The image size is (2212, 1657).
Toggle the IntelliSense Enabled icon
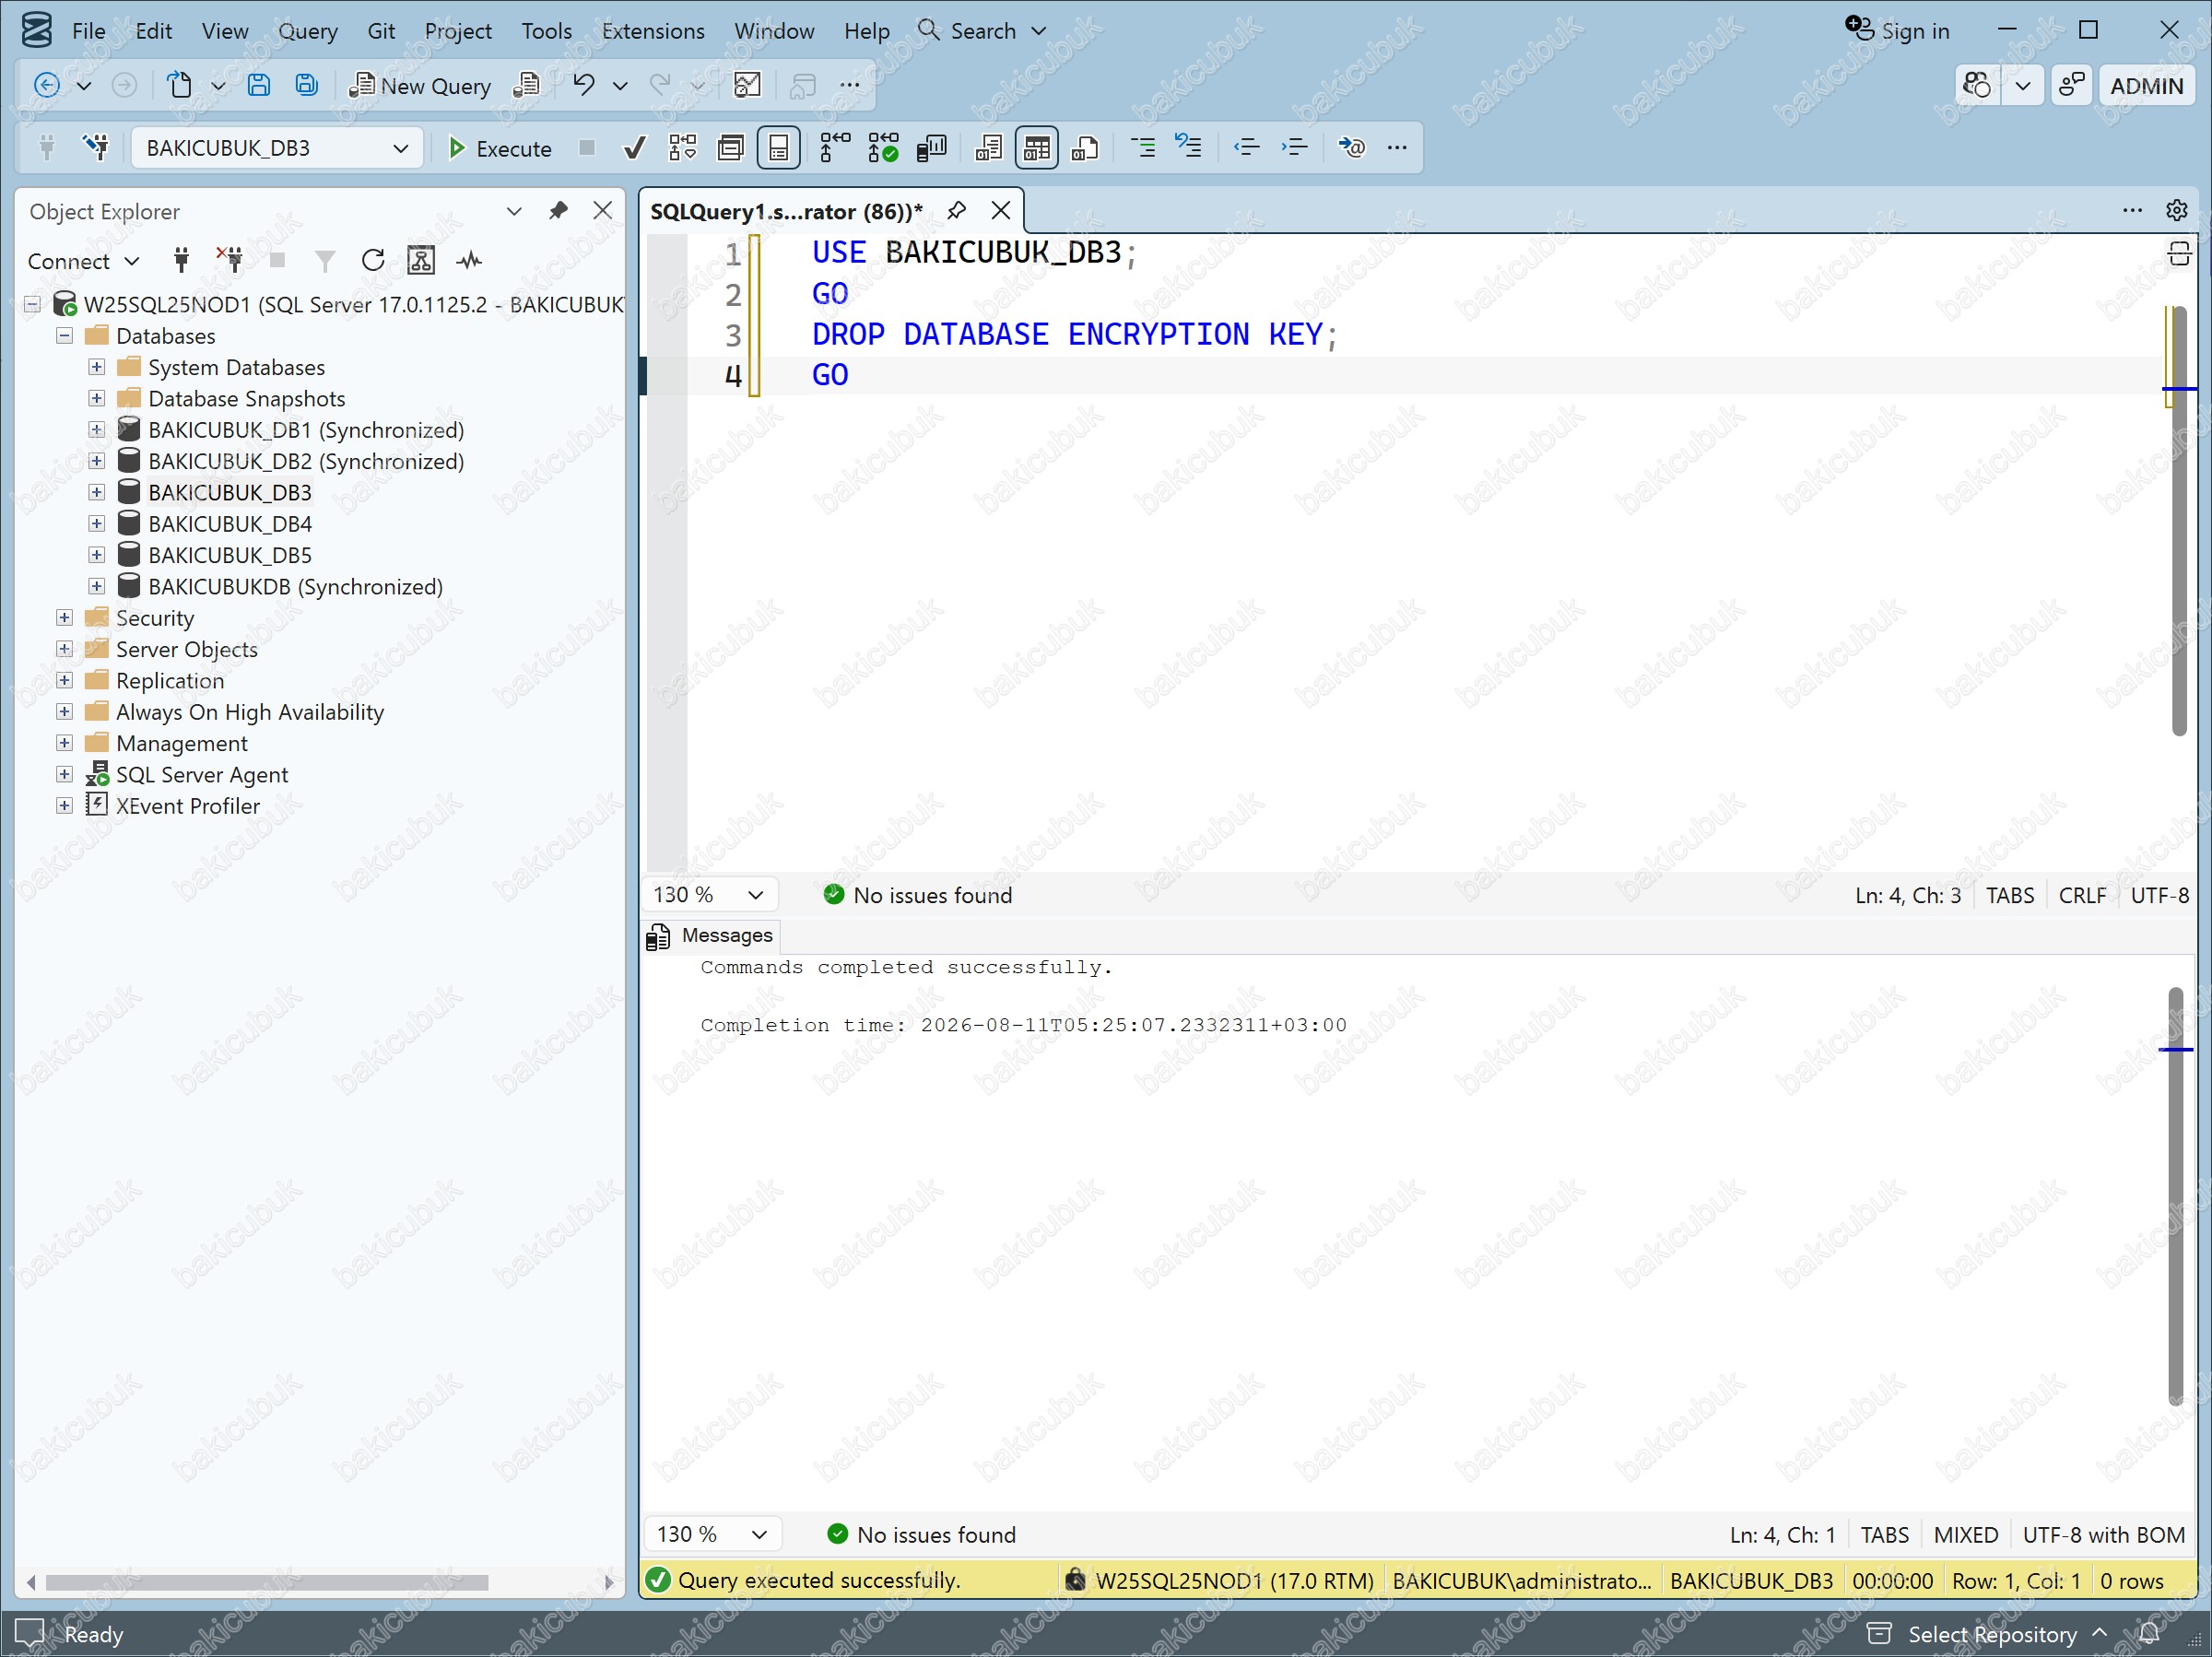pos(779,148)
